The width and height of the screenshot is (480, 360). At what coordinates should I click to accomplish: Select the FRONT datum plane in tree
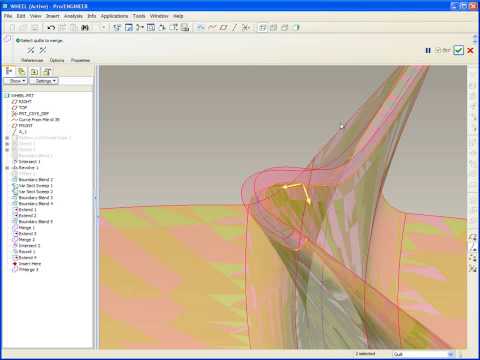coord(22,125)
